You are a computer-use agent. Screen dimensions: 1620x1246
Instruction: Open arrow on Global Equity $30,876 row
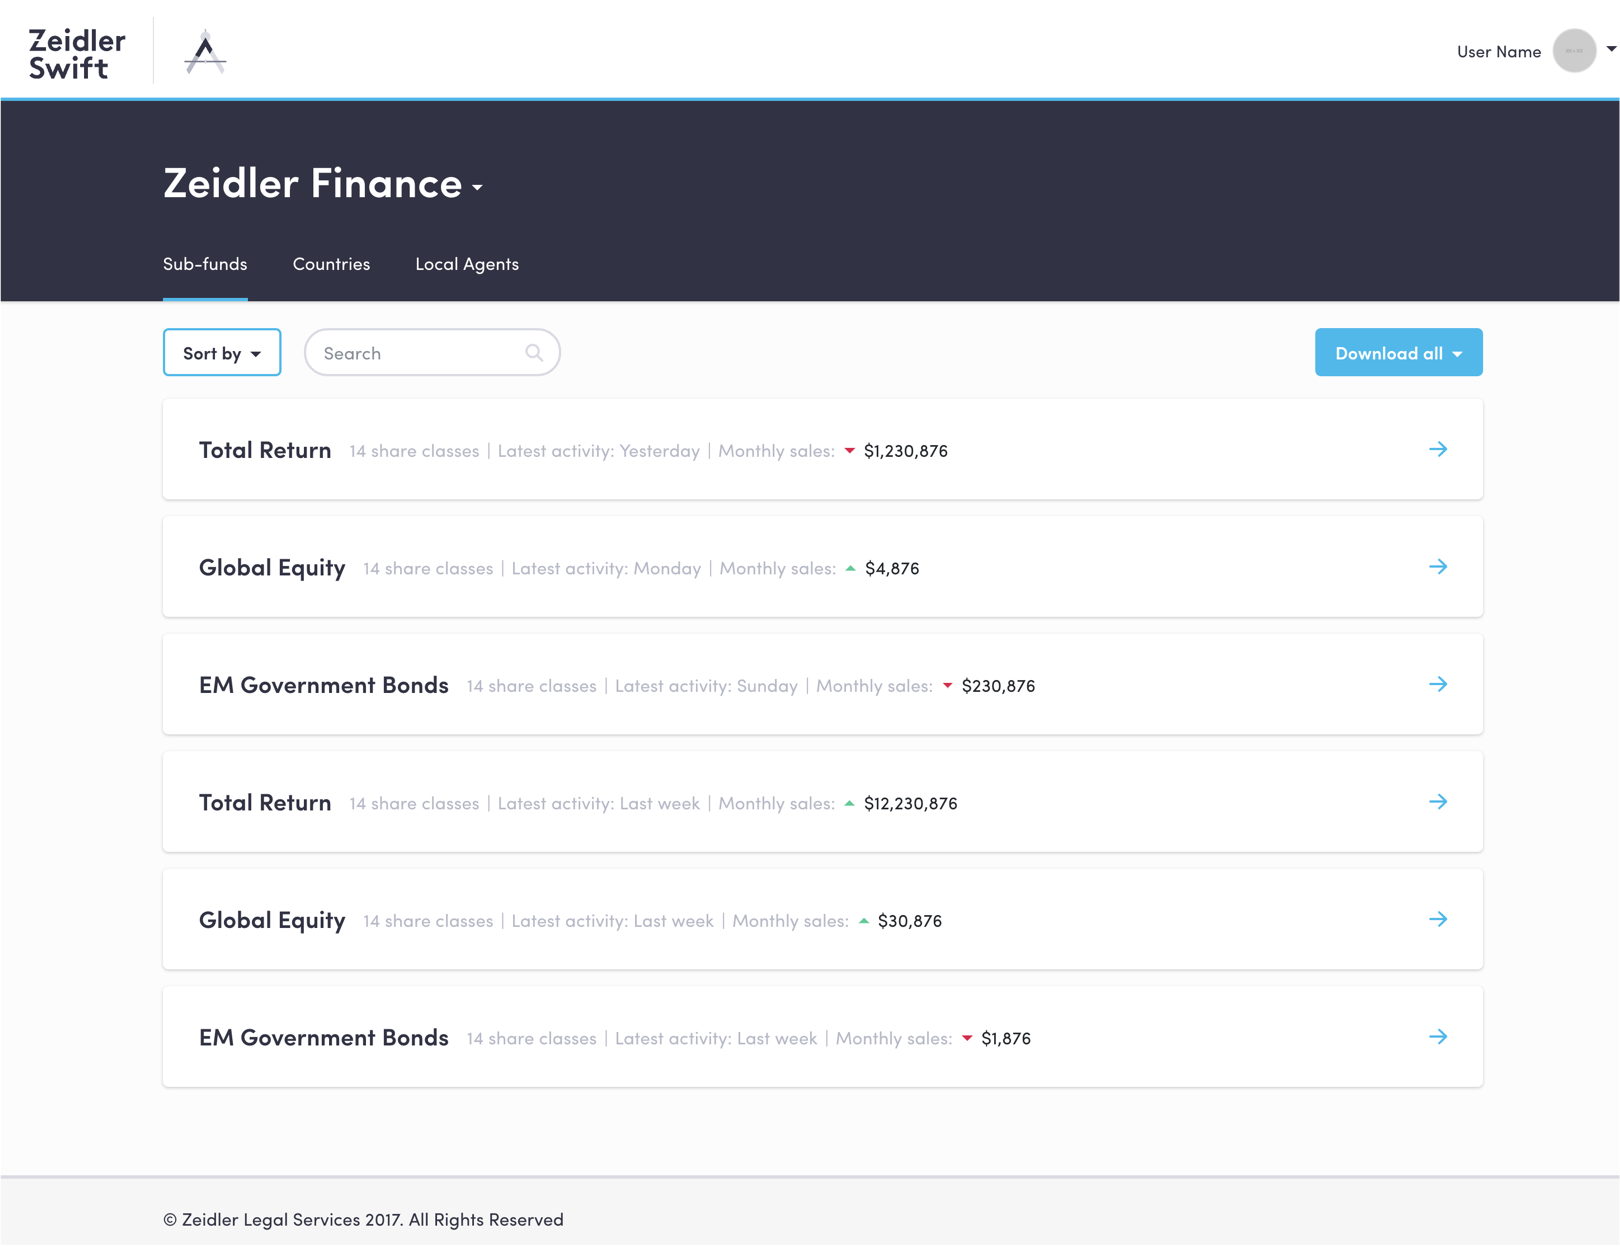click(x=1438, y=920)
